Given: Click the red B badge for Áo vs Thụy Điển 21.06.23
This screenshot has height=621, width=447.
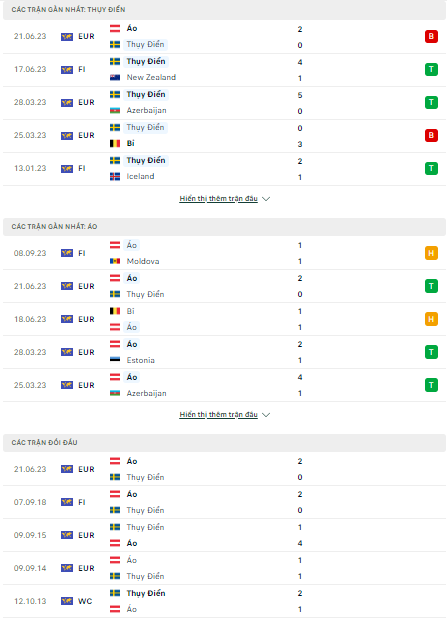Looking at the screenshot, I should (431, 36).
